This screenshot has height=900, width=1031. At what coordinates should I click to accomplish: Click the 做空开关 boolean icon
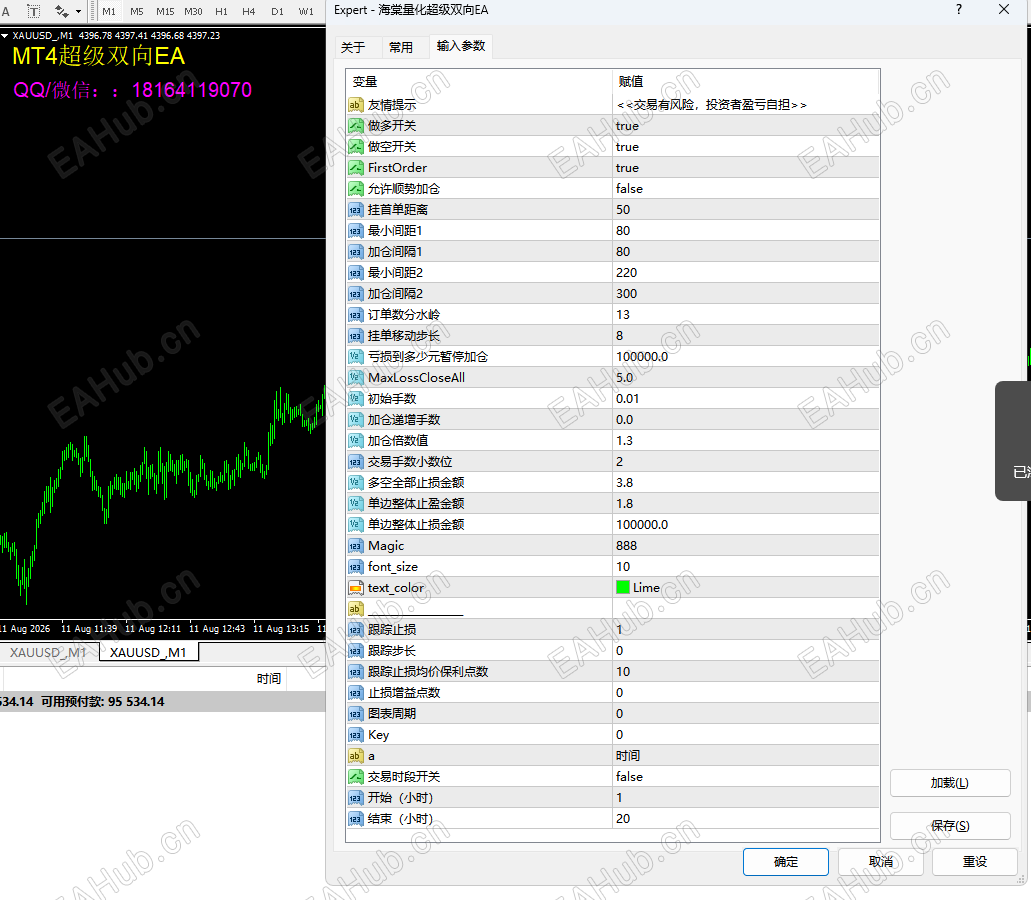click(356, 147)
